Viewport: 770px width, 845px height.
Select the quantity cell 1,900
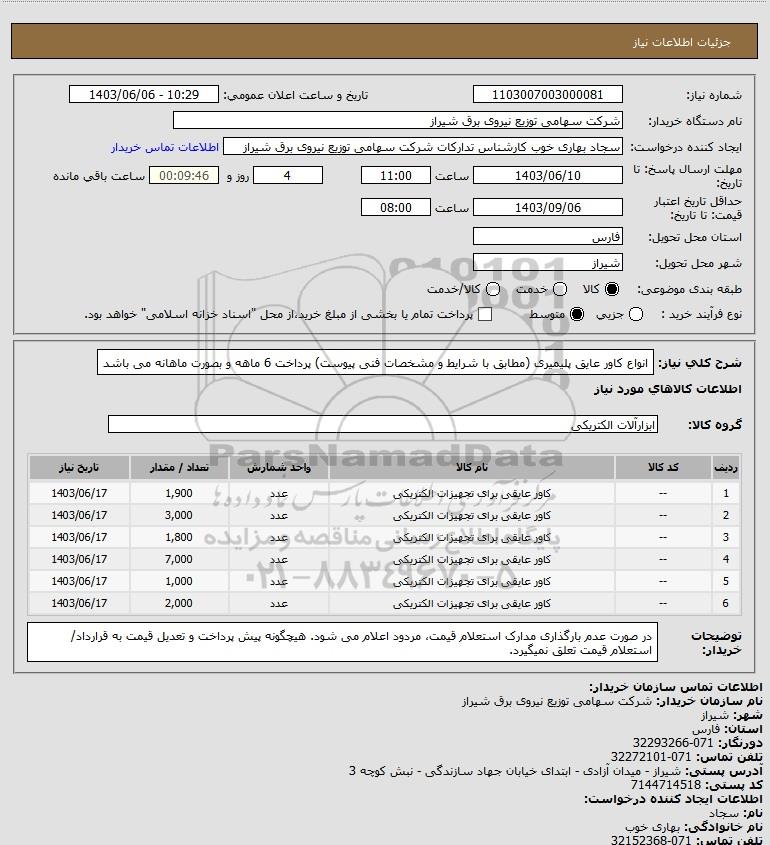[x=179, y=493]
